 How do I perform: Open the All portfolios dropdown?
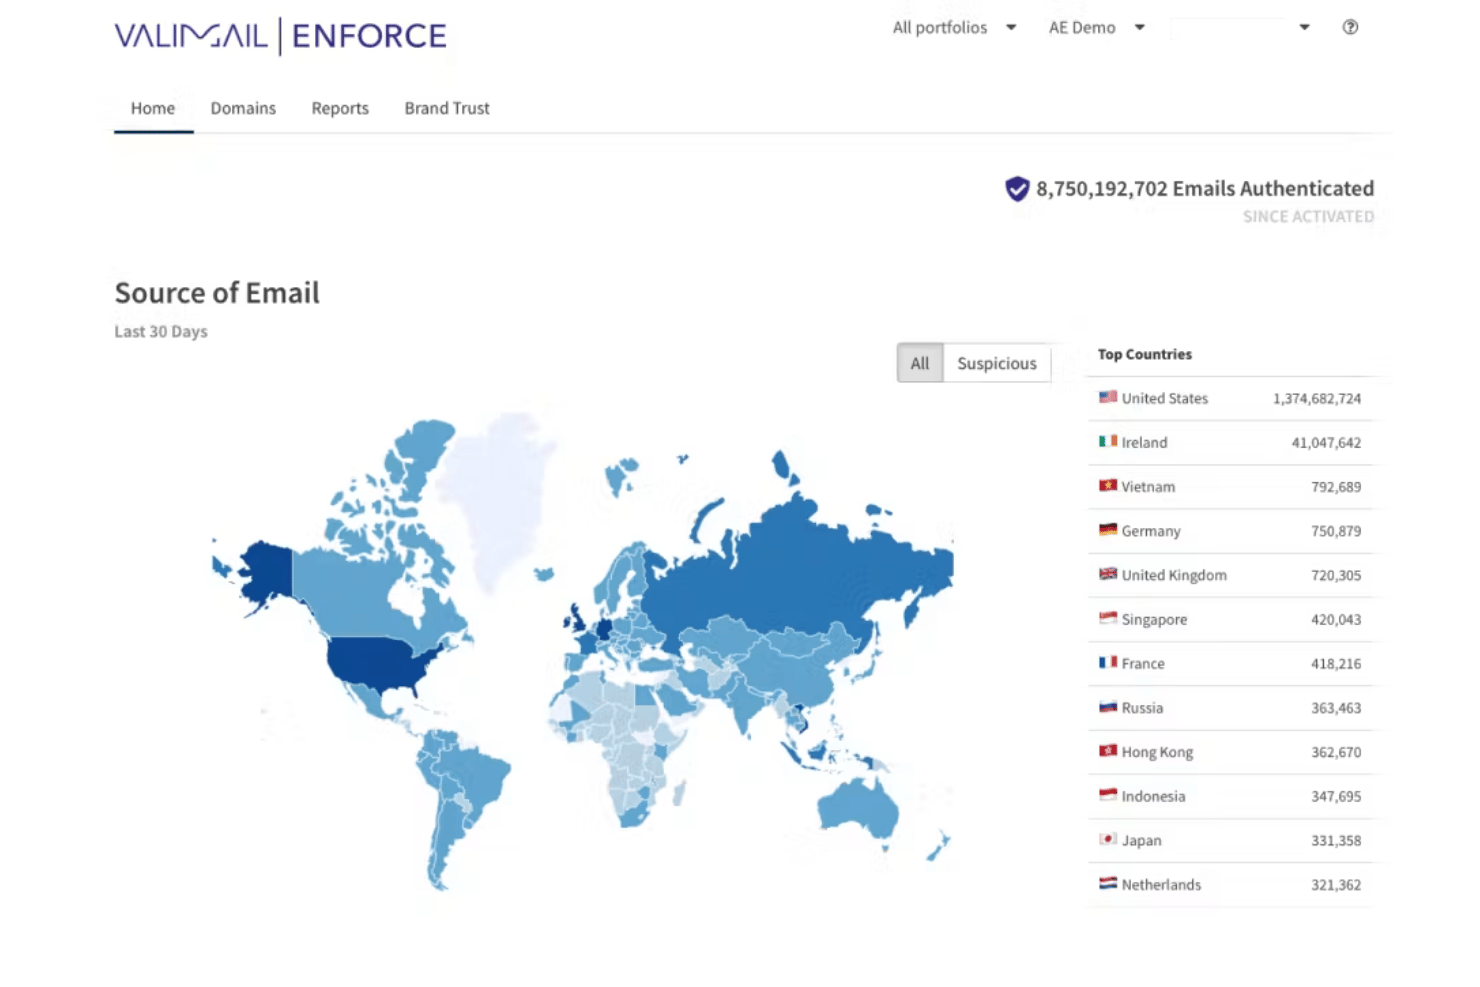pos(955,27)
